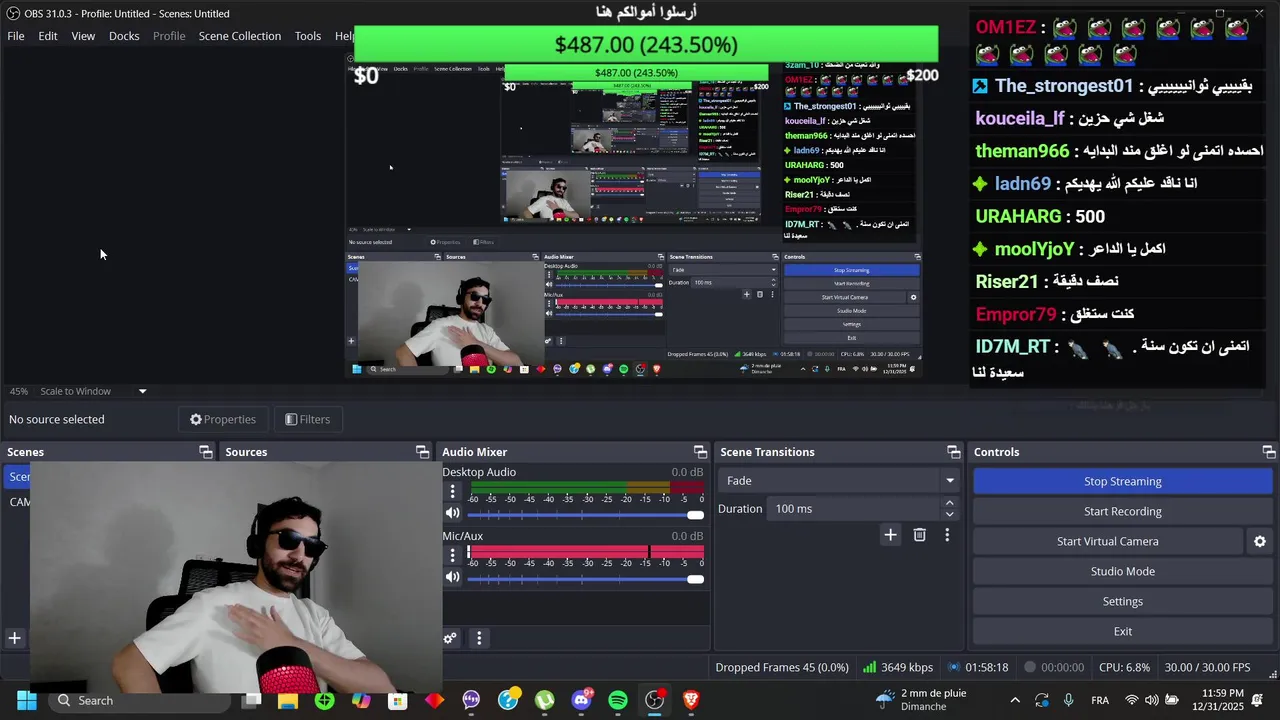The image size is (1280, 720).
Task: Show hidden system tray icons
Action: (1015, 700)
